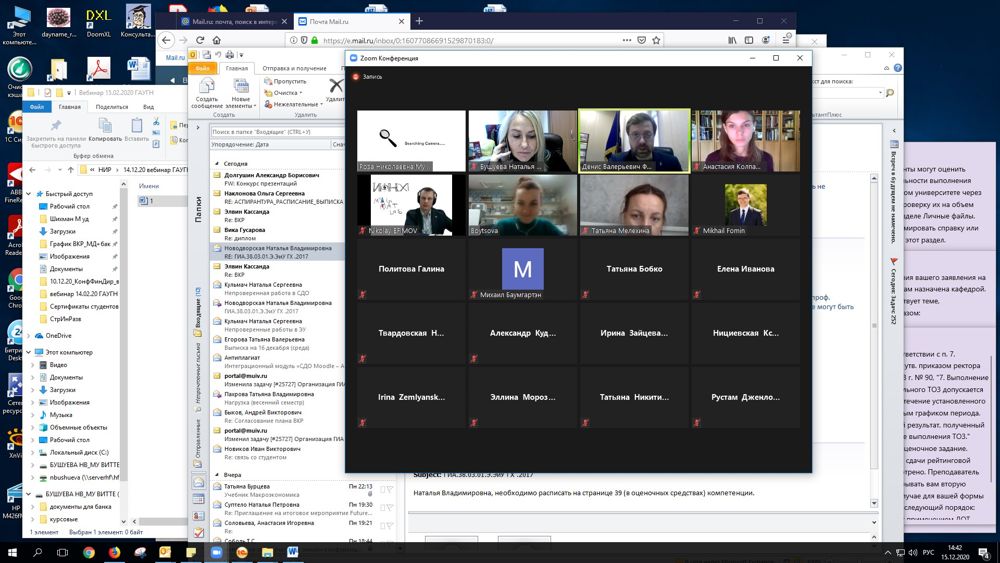Select Денис Валерьевич's highlighted video tile
The width and height of the screenshot is (1000, 563).
634,140
